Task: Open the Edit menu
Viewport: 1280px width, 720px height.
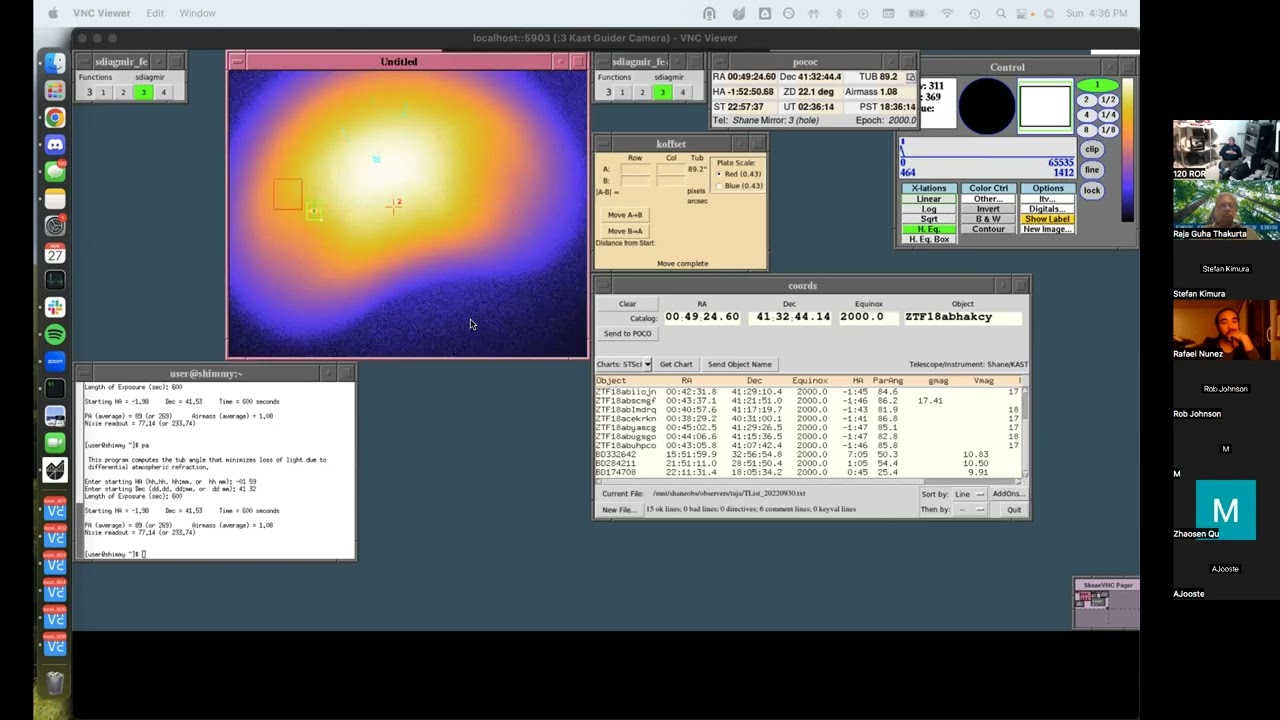Action: 155,13
